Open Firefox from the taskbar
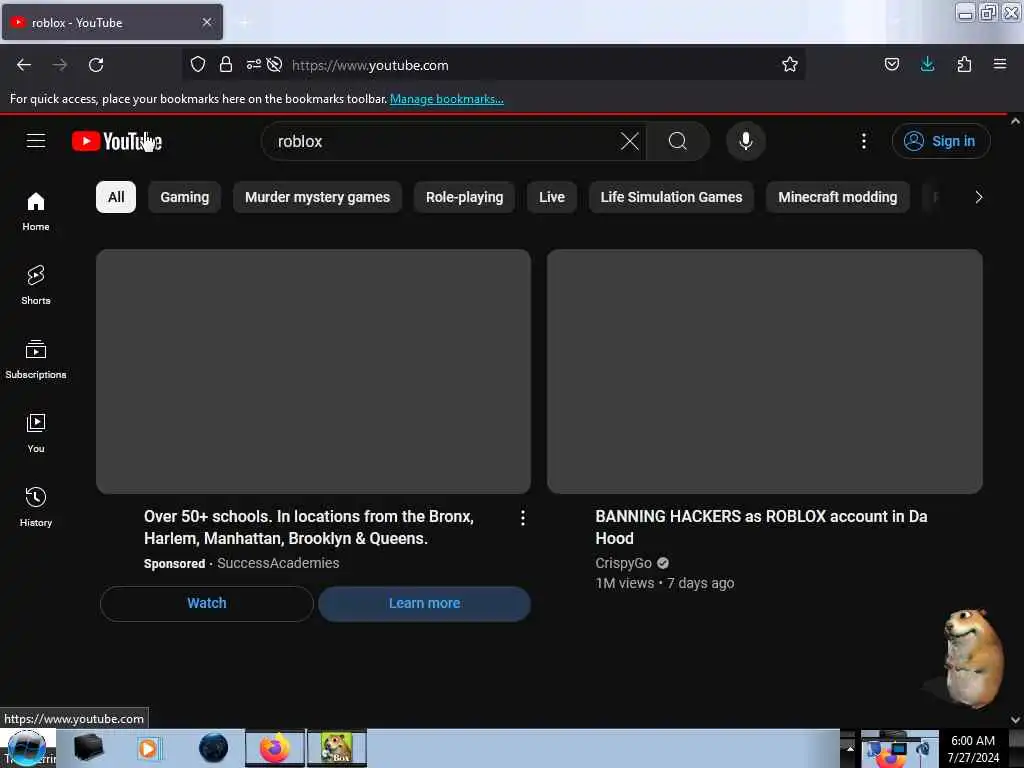This screenshot has width=1024, height=768. point(274,748)
